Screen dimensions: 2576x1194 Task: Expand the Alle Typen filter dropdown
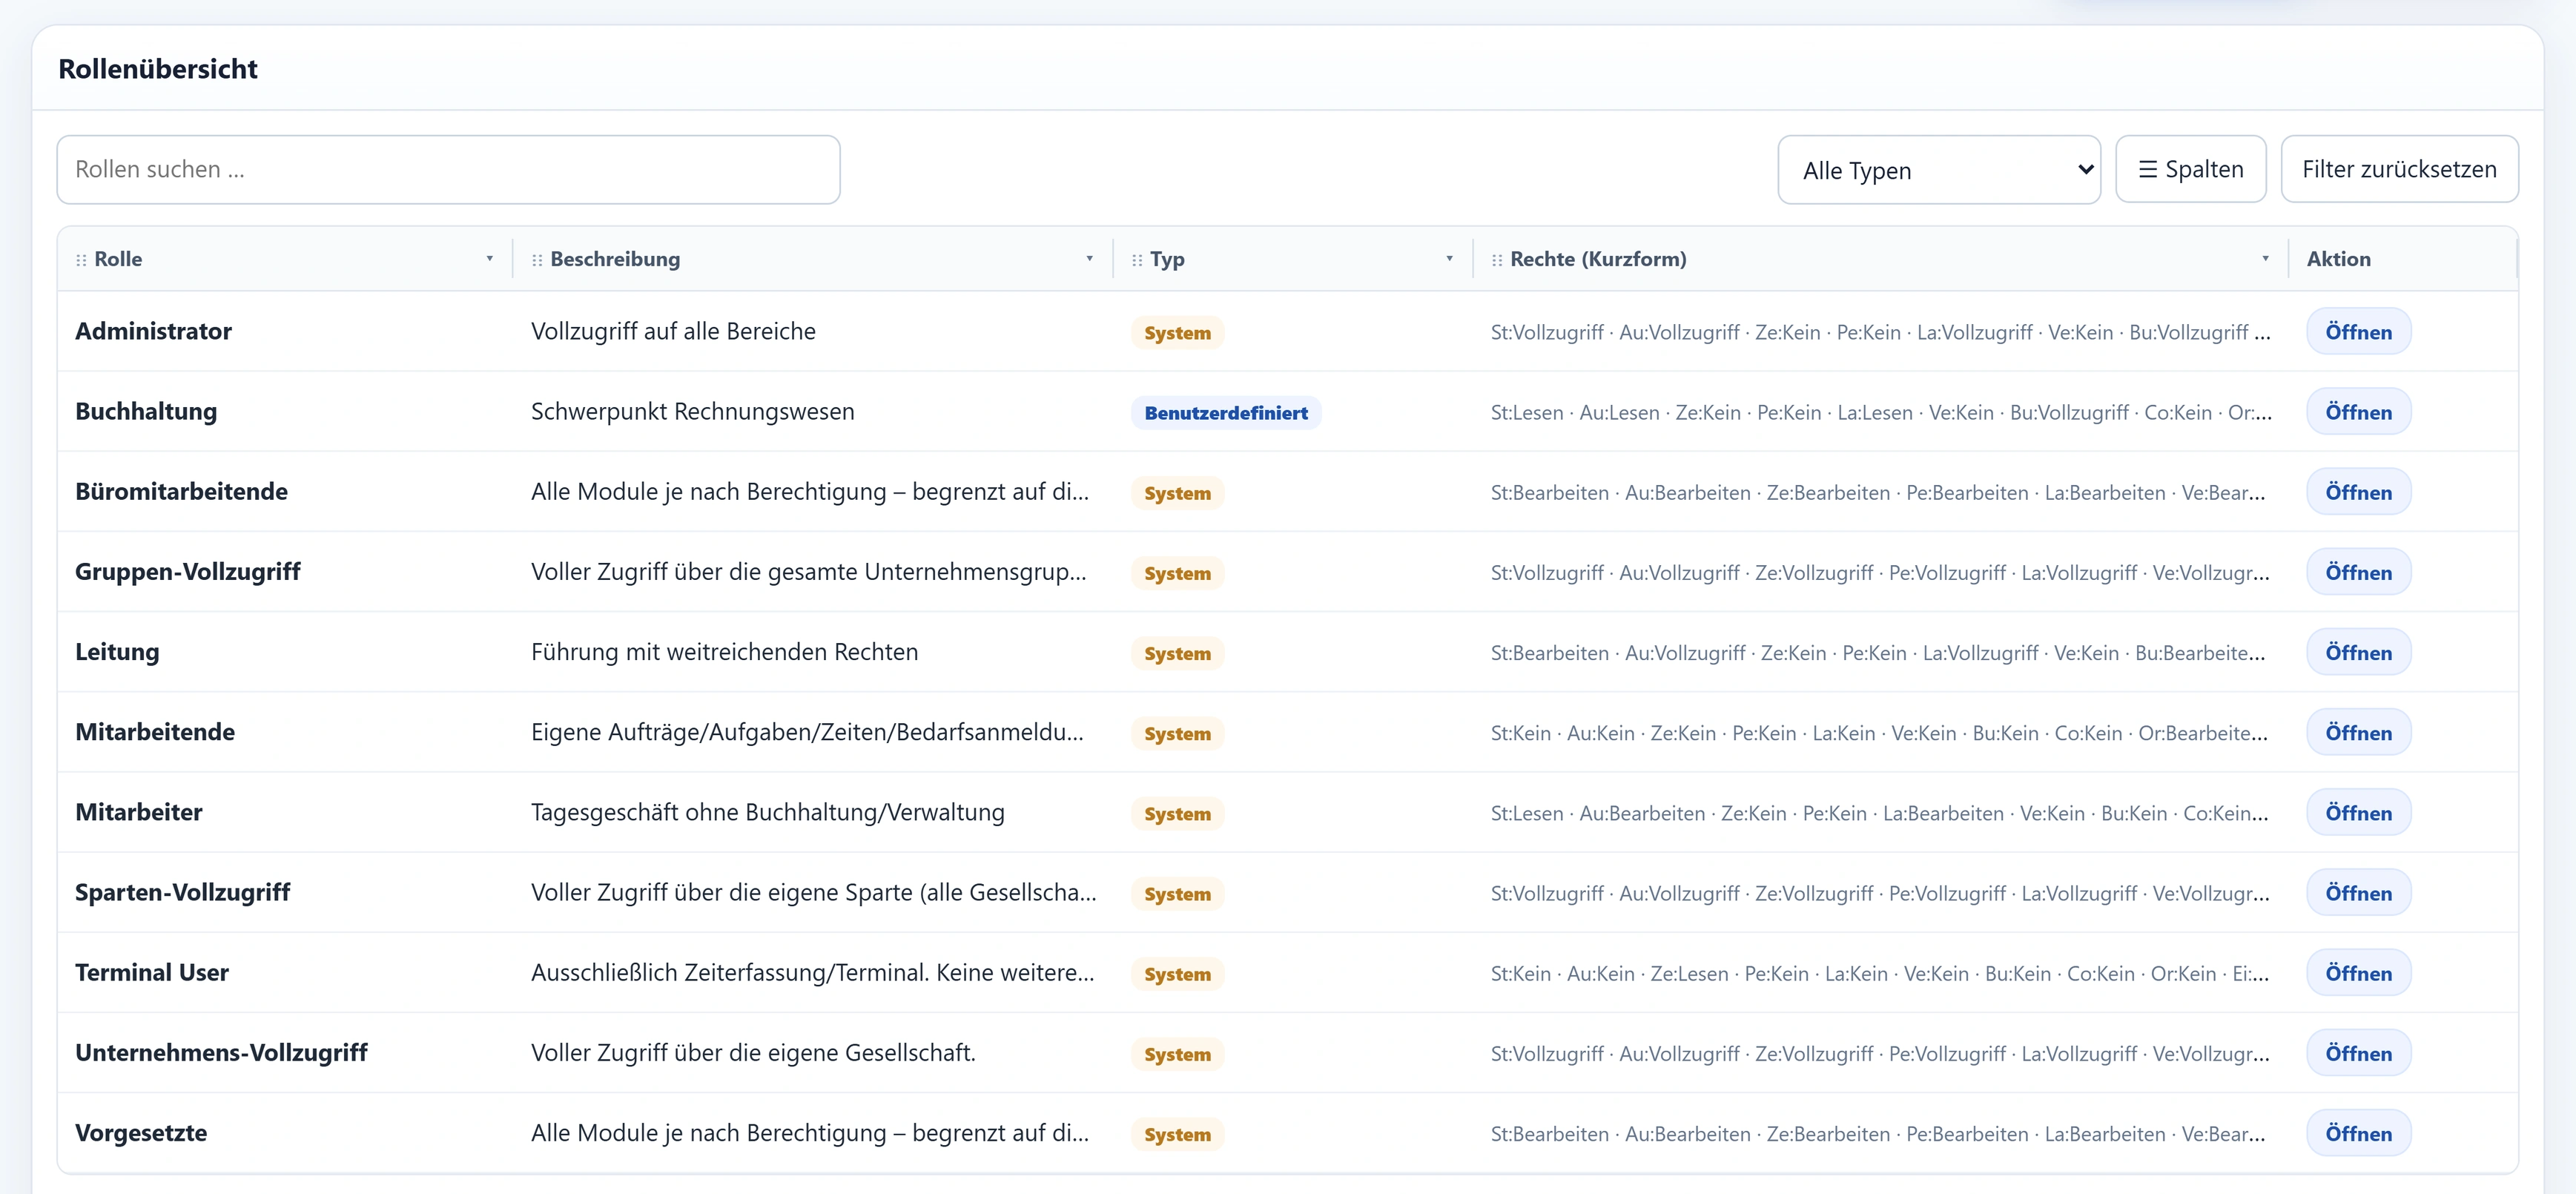tap(1939, 170)
